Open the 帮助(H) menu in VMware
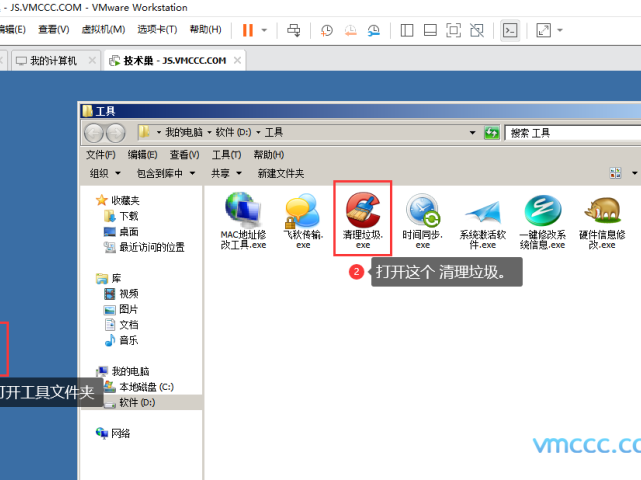This screenshot has height=480, width=641. [206, 29]
